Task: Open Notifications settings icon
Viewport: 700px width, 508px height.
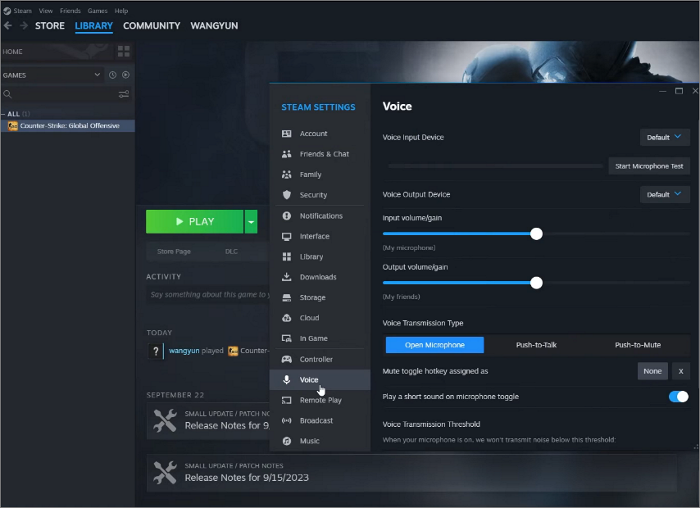Action: pos(287,216)
